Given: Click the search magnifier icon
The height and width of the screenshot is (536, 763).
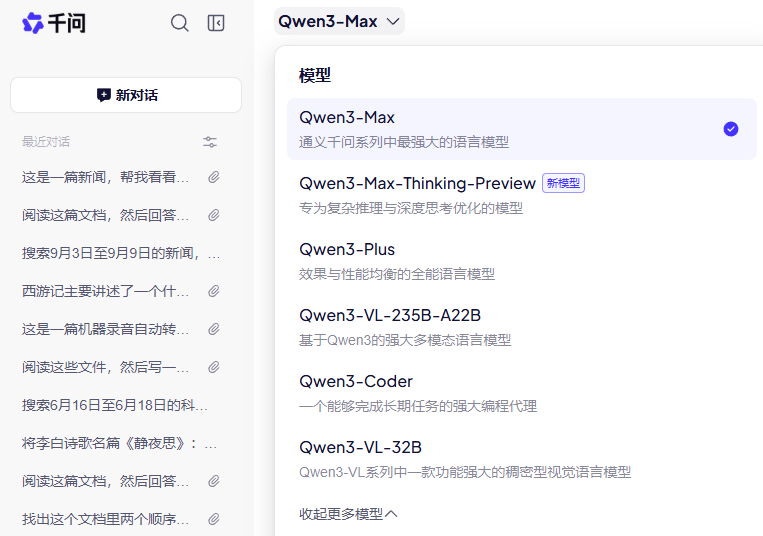Looking at the screenshot, I should [180, 23].
